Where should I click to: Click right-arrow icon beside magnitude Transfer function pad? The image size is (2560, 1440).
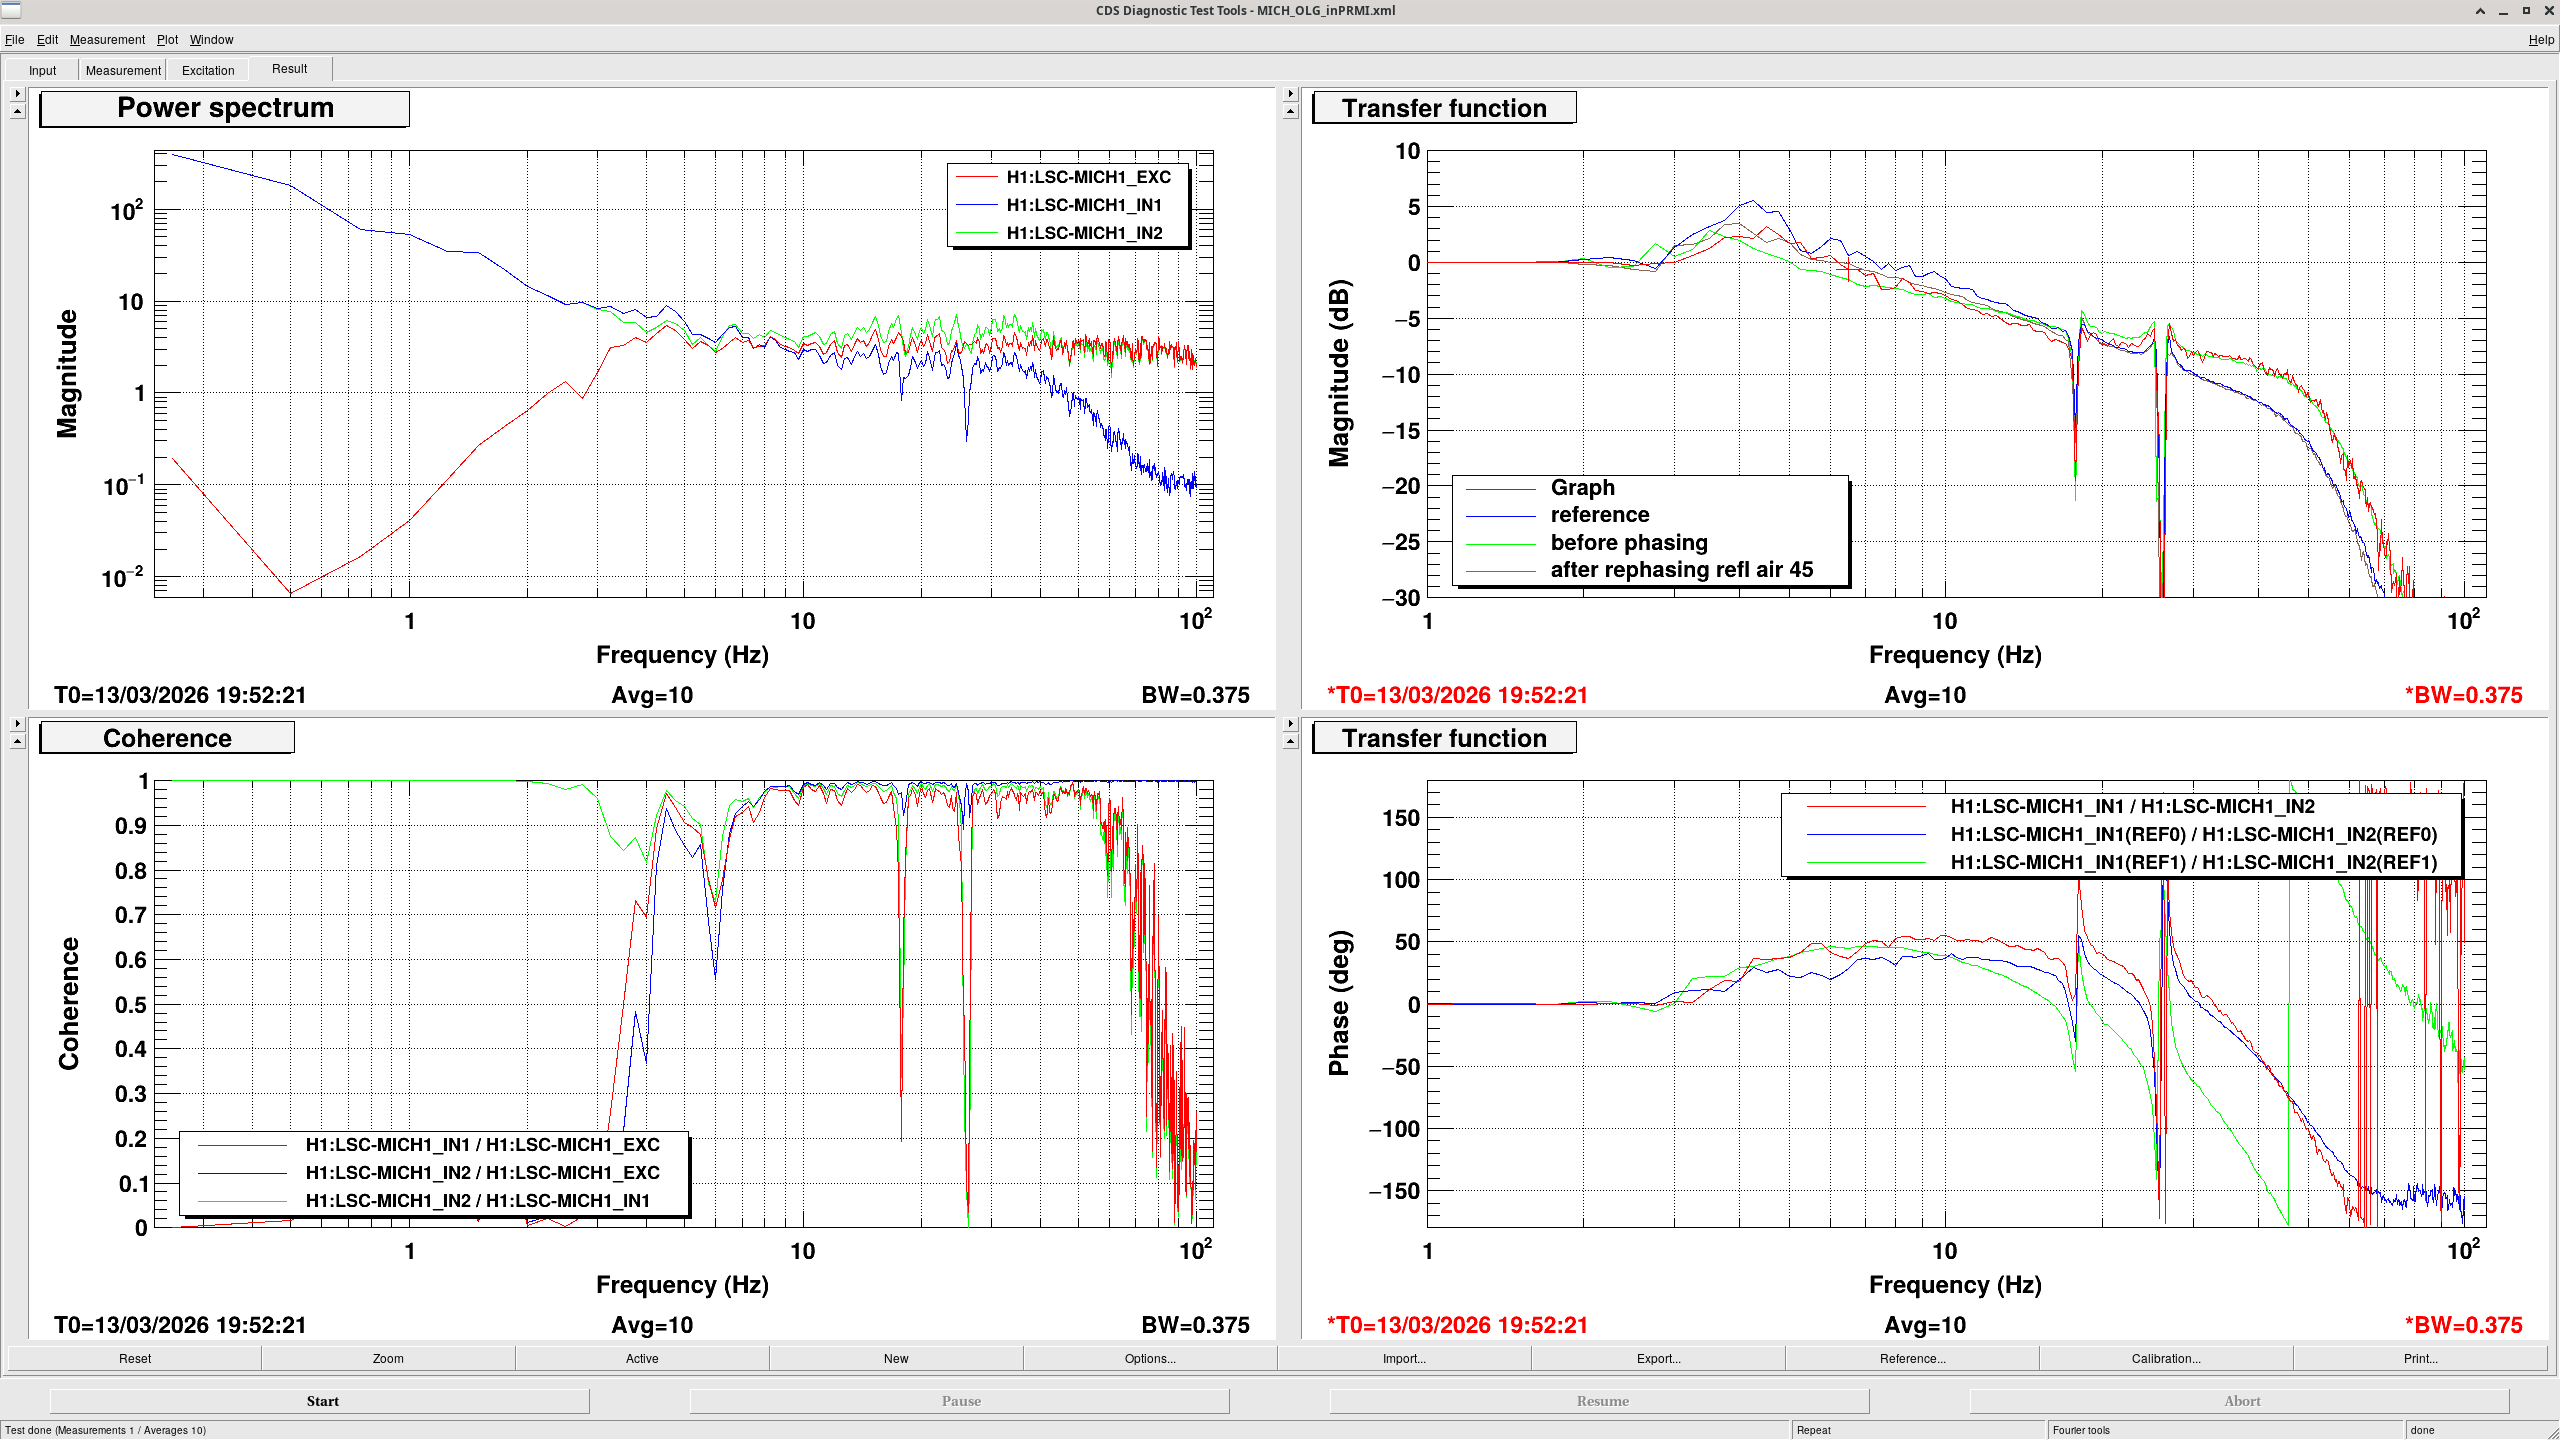pos(1290,93)
